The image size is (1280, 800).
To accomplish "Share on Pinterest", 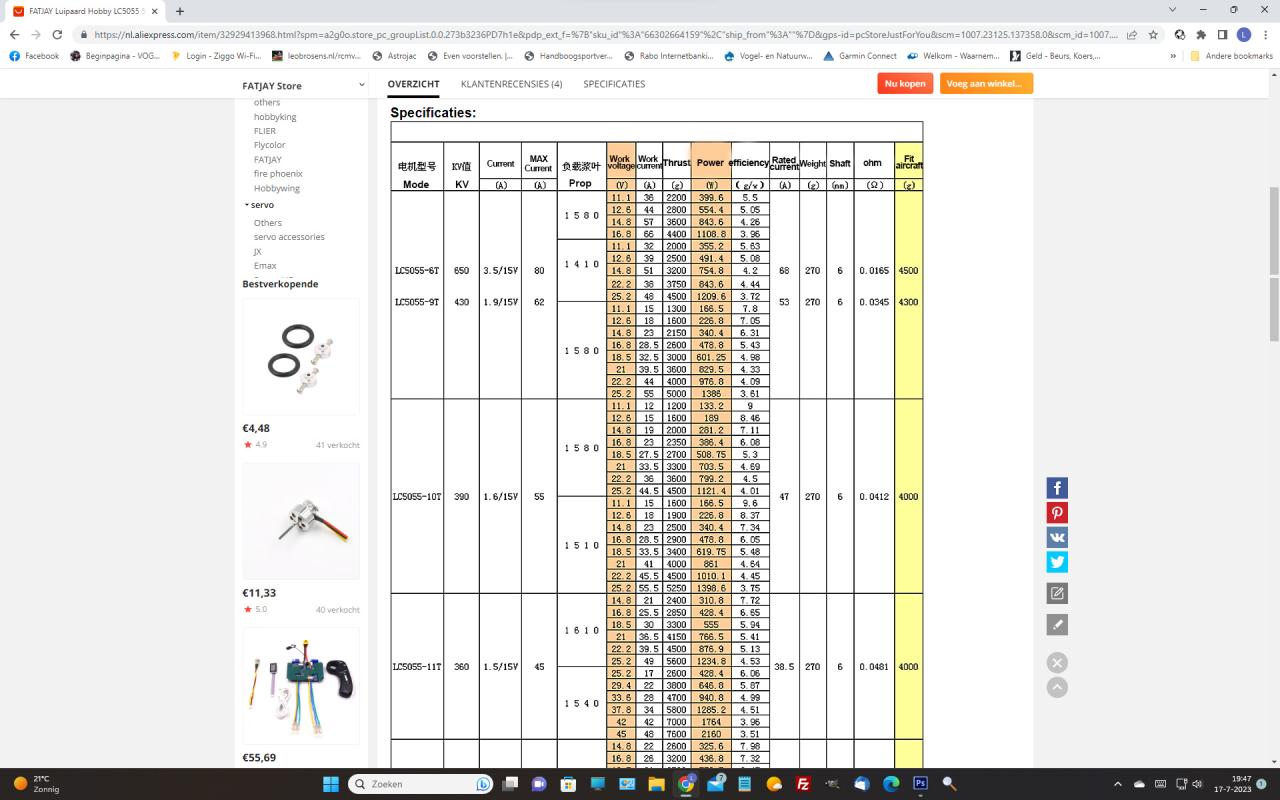I will click(1057, 513).
